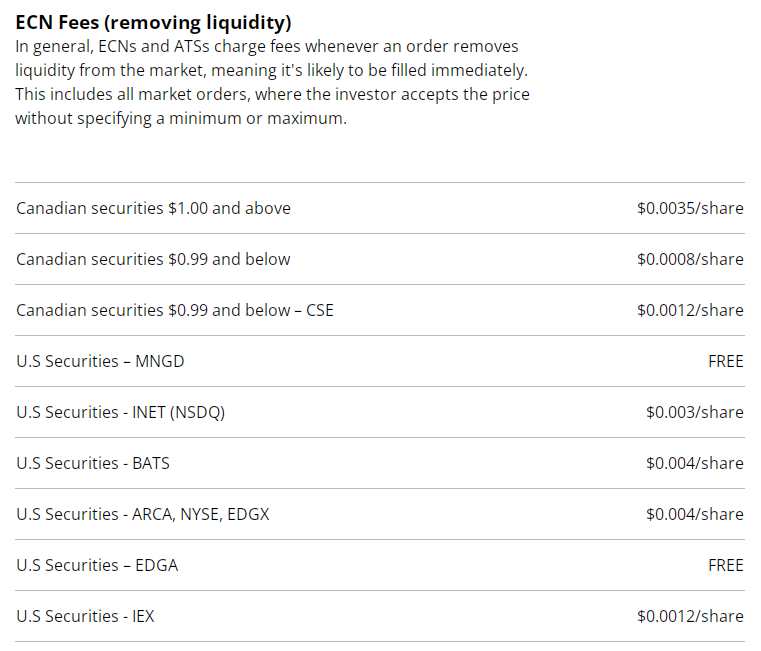Select the U.S Securities – MNGD label
The height and width of the screenshot is (651, 761).
pyautogui.click(x=100, y=361)
